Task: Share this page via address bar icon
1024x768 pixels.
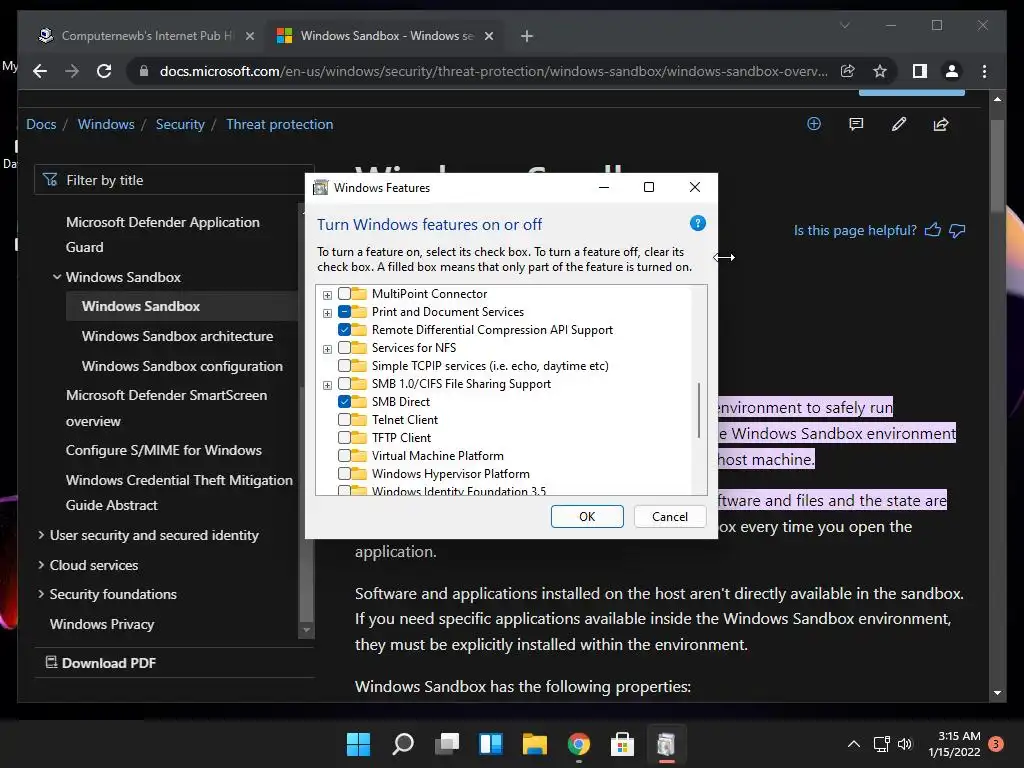Action: point(848,71)
